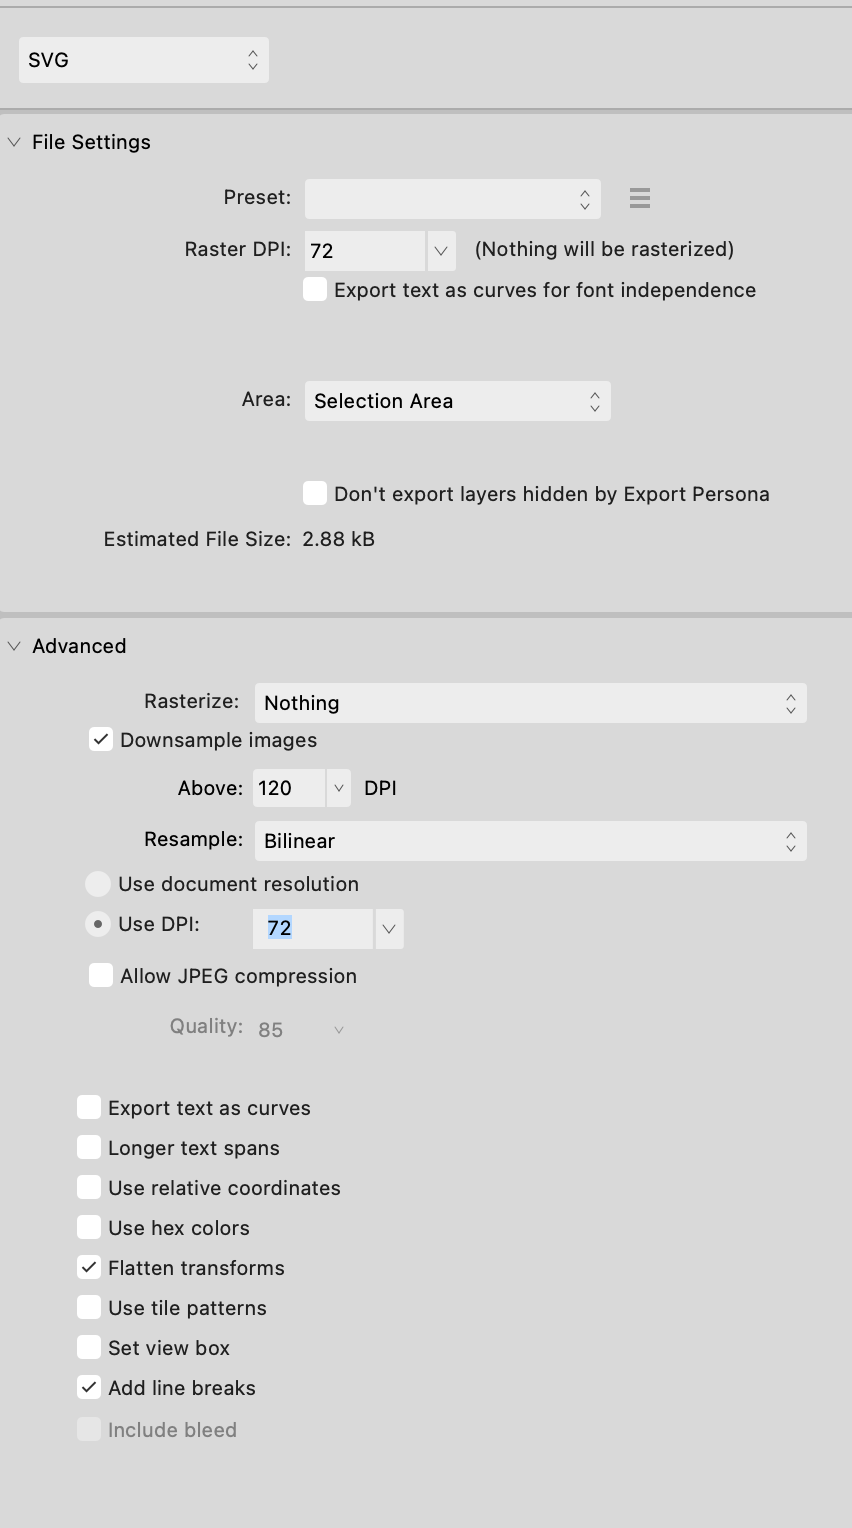Collapse the Advanced section
Viewport: 852px width, 1528px height.
pyautogui.click(x=14, y=646)
